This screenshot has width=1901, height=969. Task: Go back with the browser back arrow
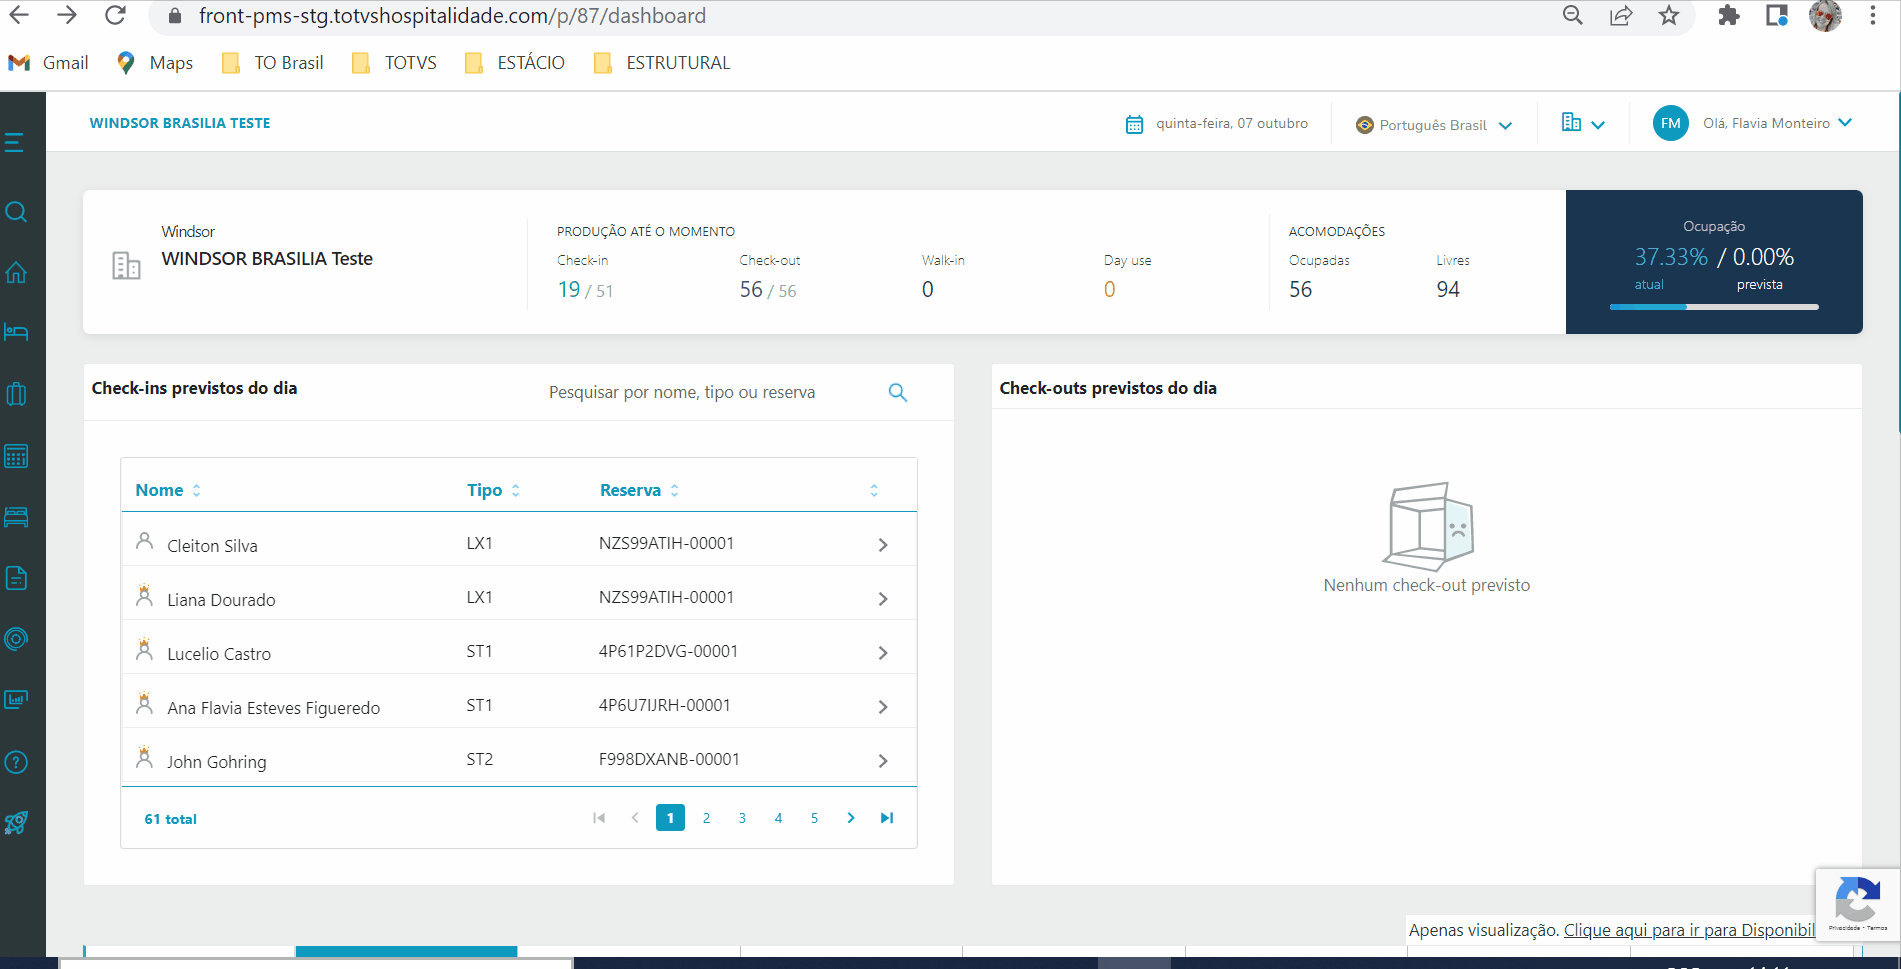point(19,15)
